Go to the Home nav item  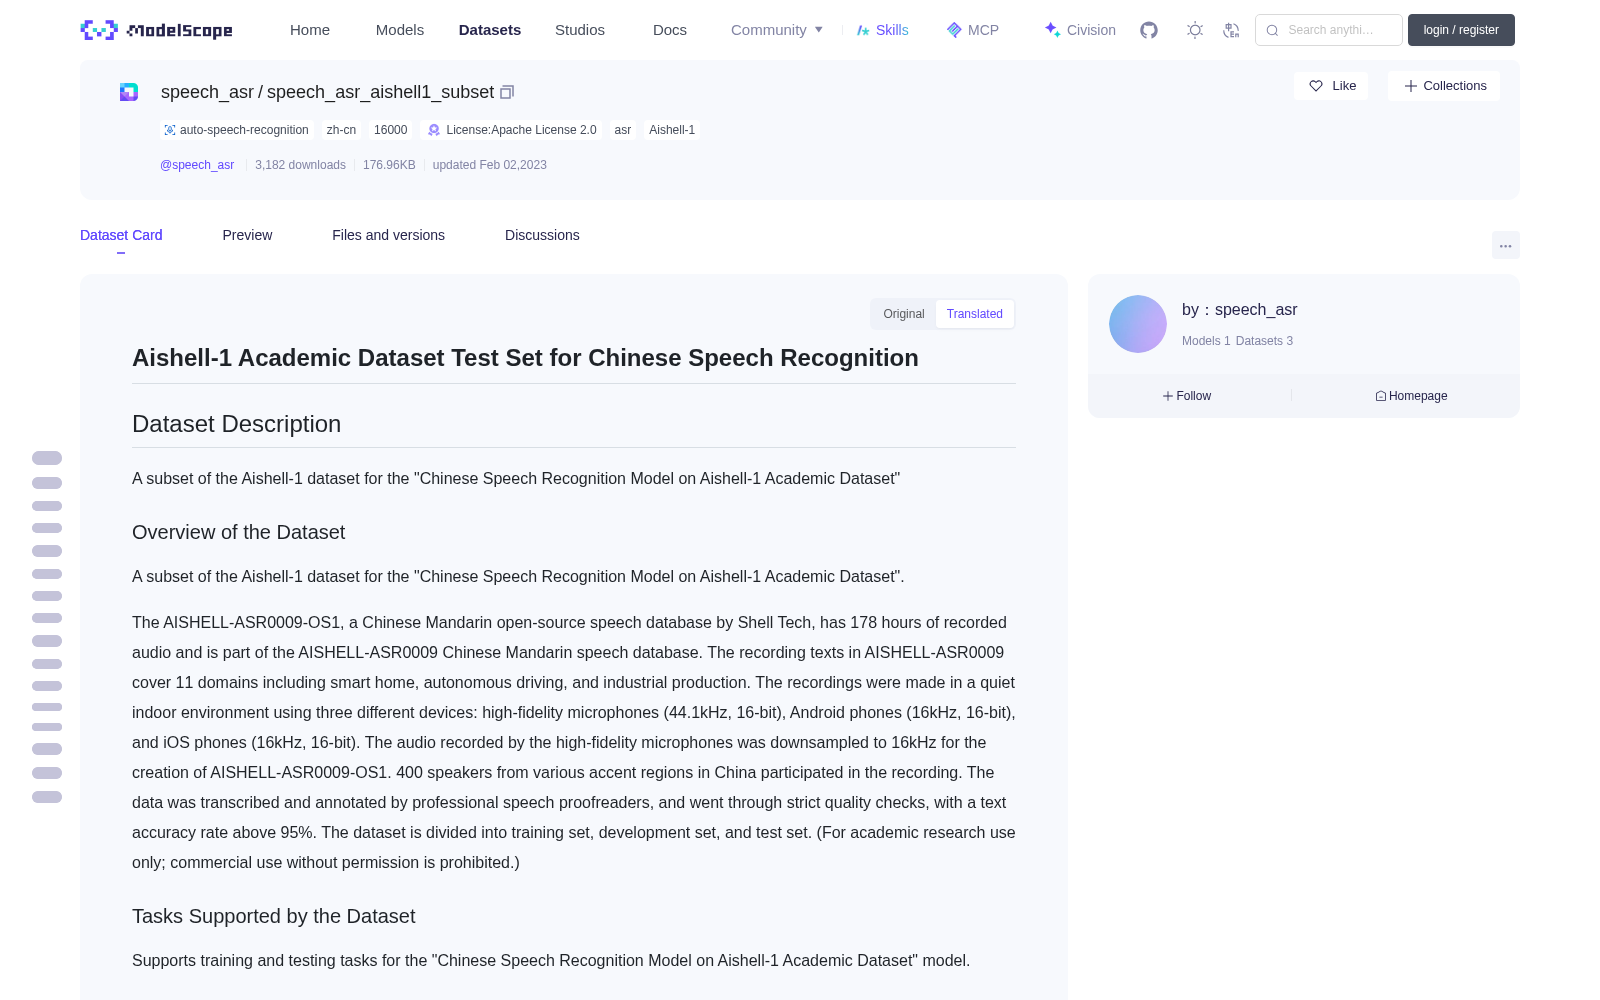click(310, 30)
